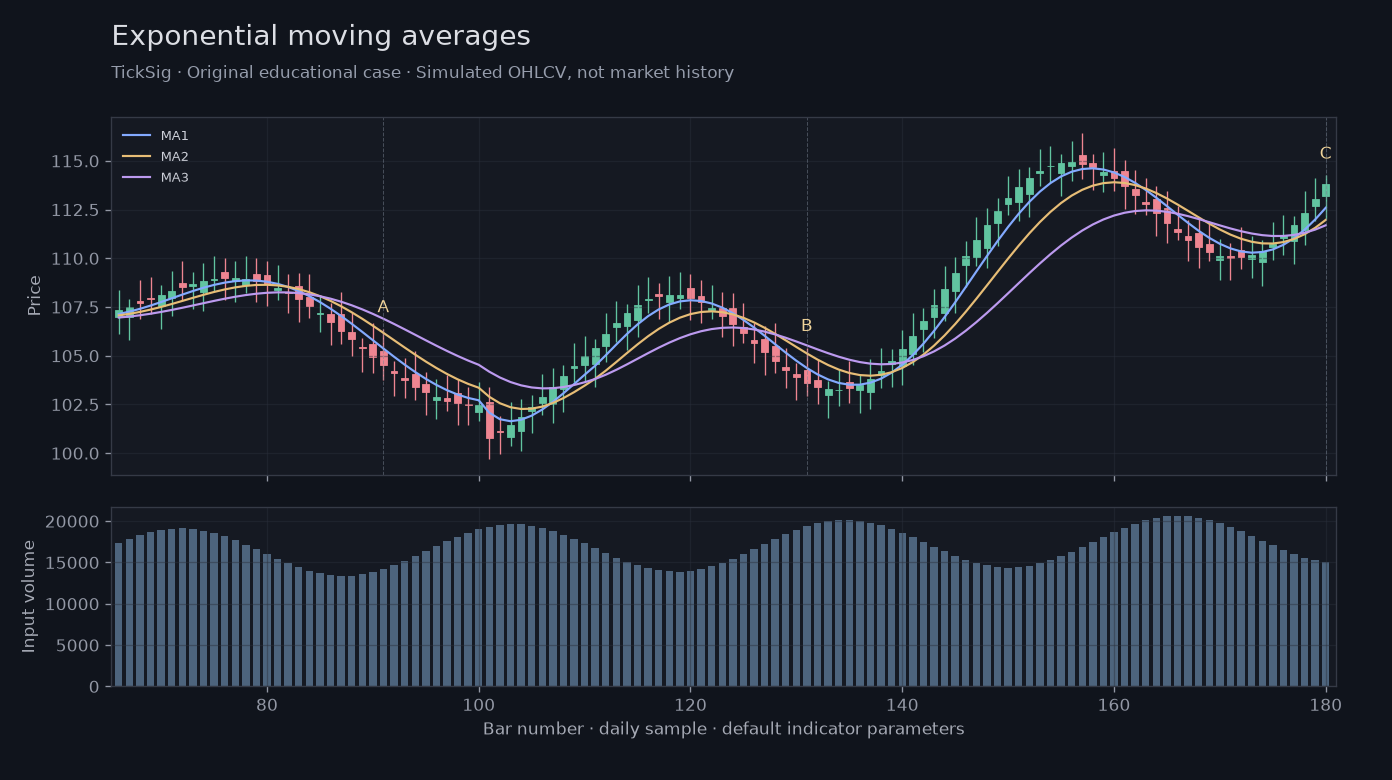This screenshot has width=1392, height=780.
Task: Click the MA1 legend entry
Action: pos(156,135)
